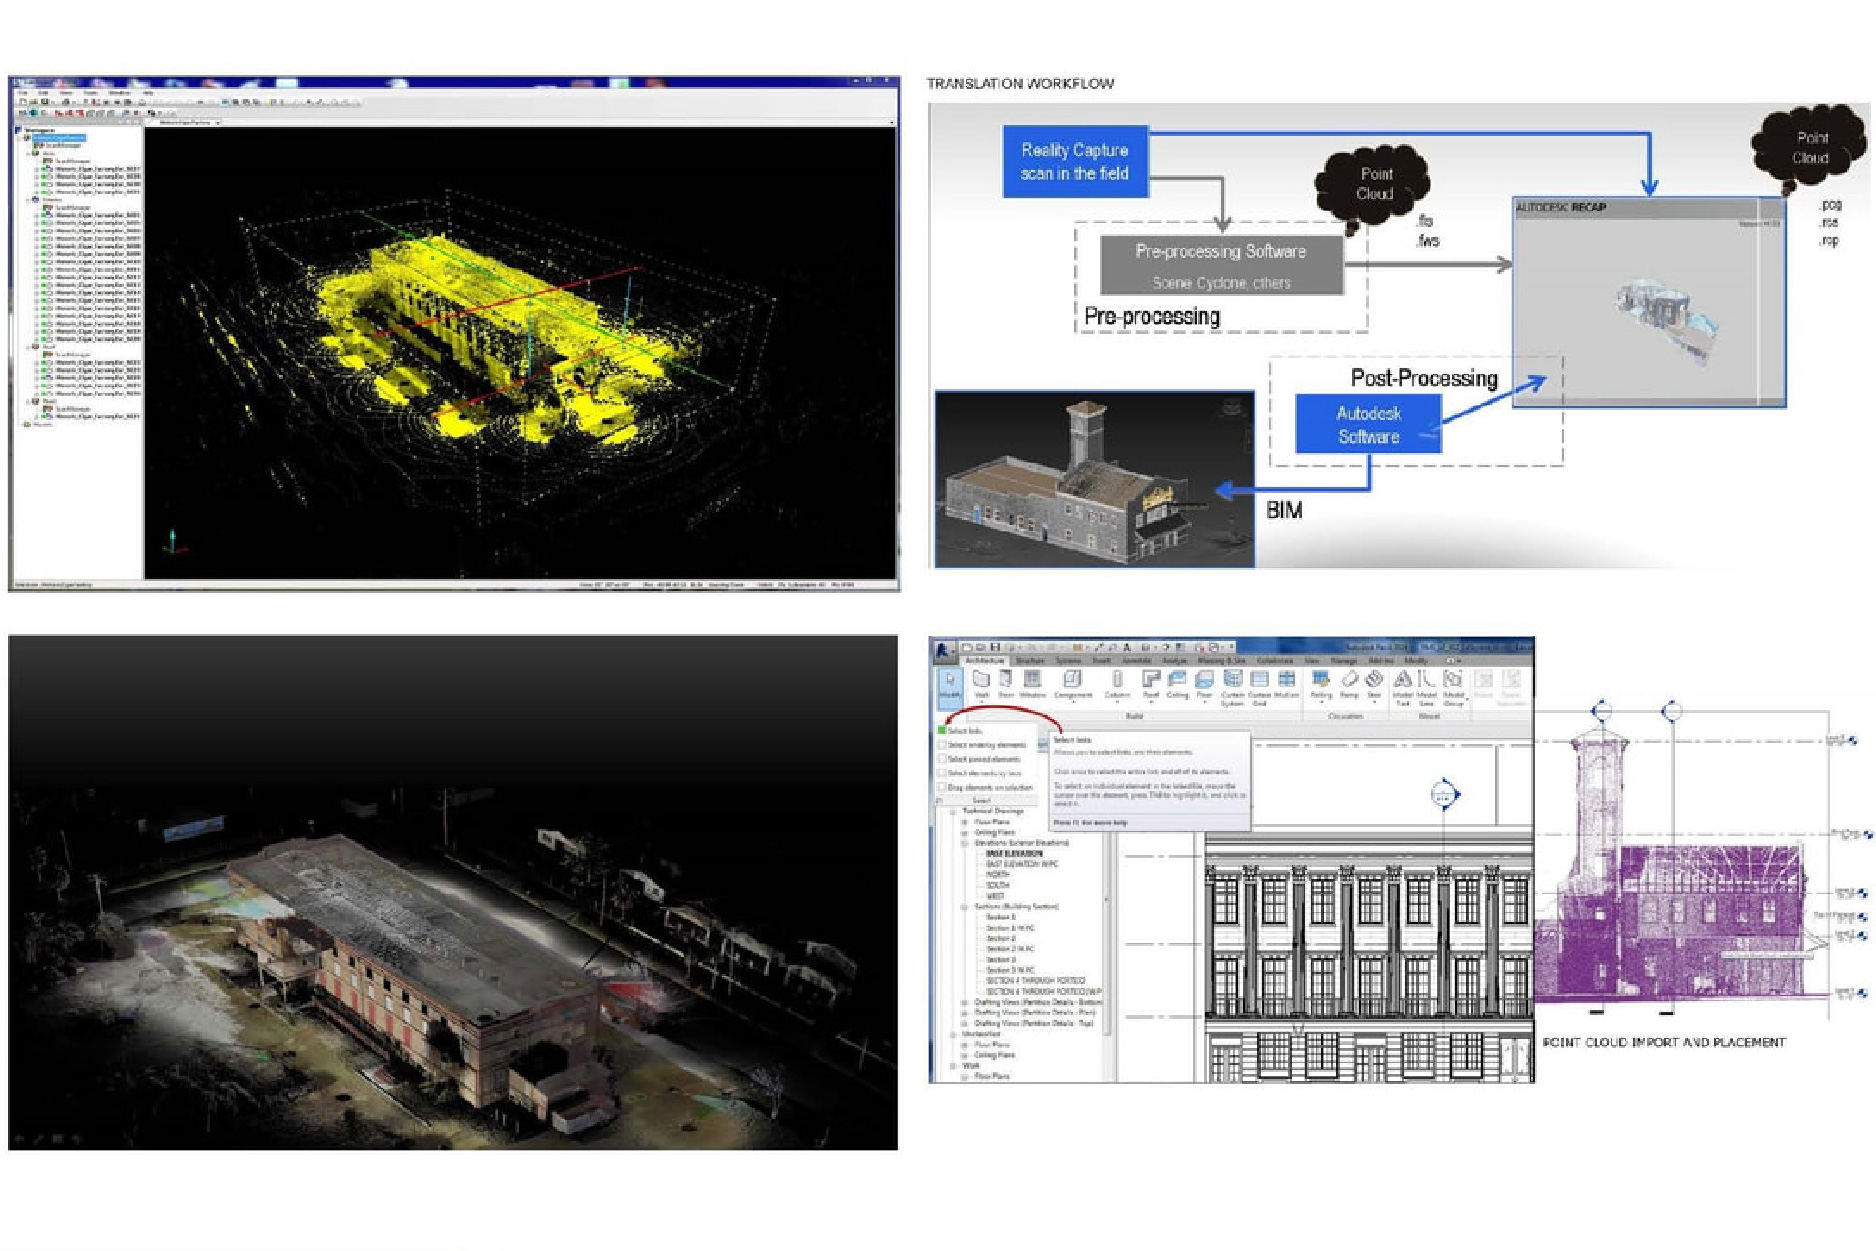The image size is (1876, 1251).
Task: Open the Architecture ribbon tab
Action: pyautogui.click(x=985, y=661)
